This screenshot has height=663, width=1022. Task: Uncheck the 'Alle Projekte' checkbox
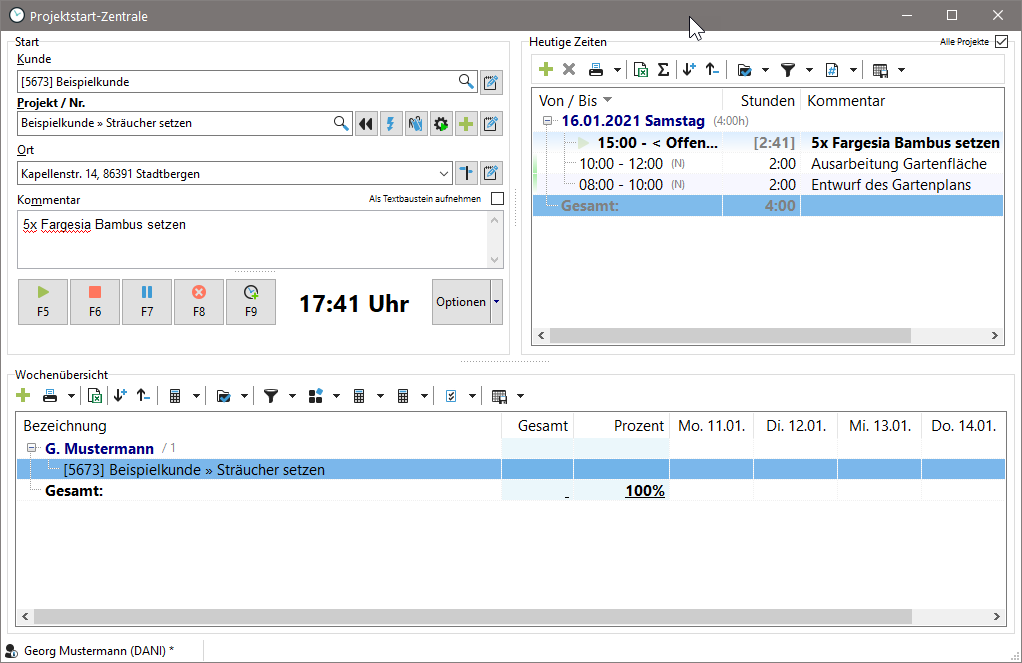tap(1001, 42)
